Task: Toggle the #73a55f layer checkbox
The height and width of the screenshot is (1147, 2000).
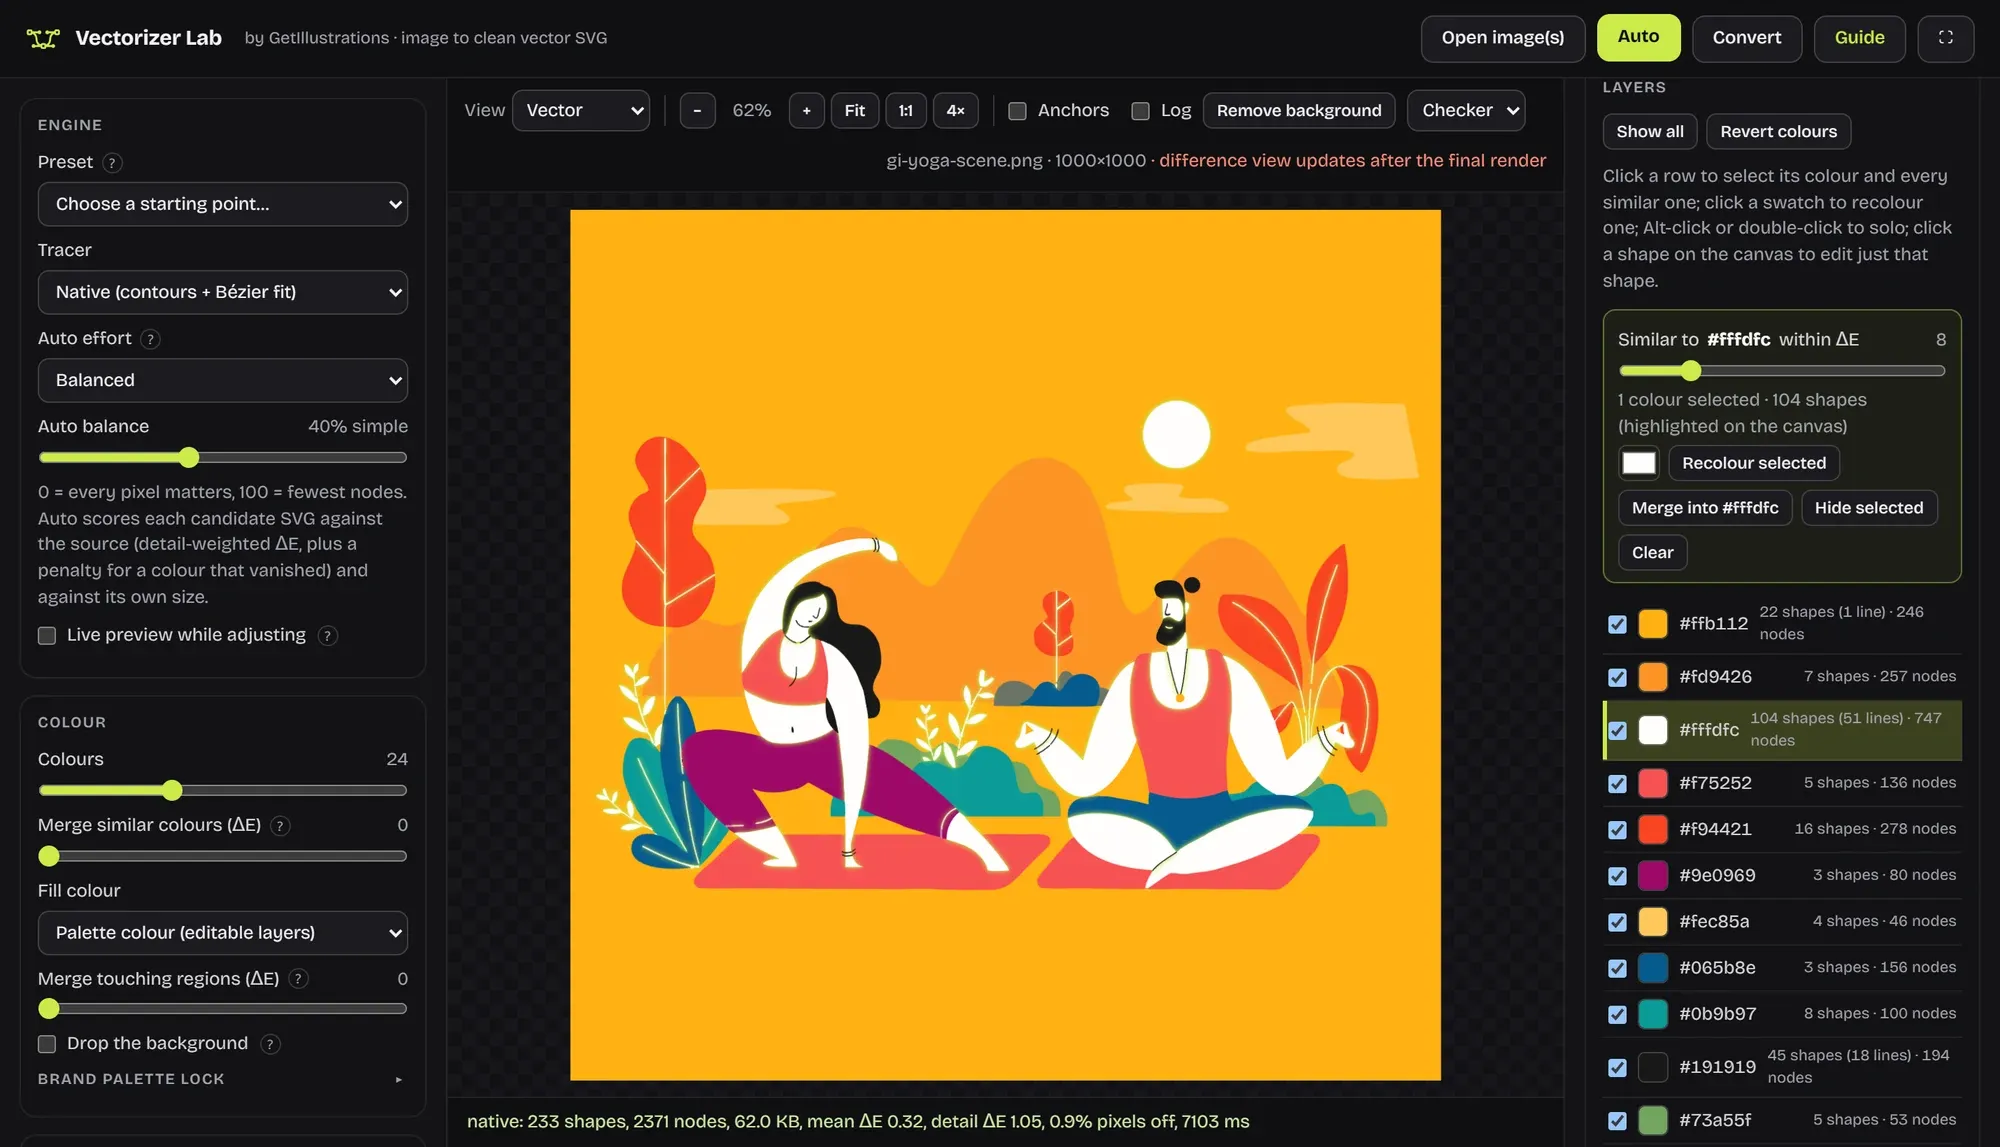Action: pos(1617,1121)
